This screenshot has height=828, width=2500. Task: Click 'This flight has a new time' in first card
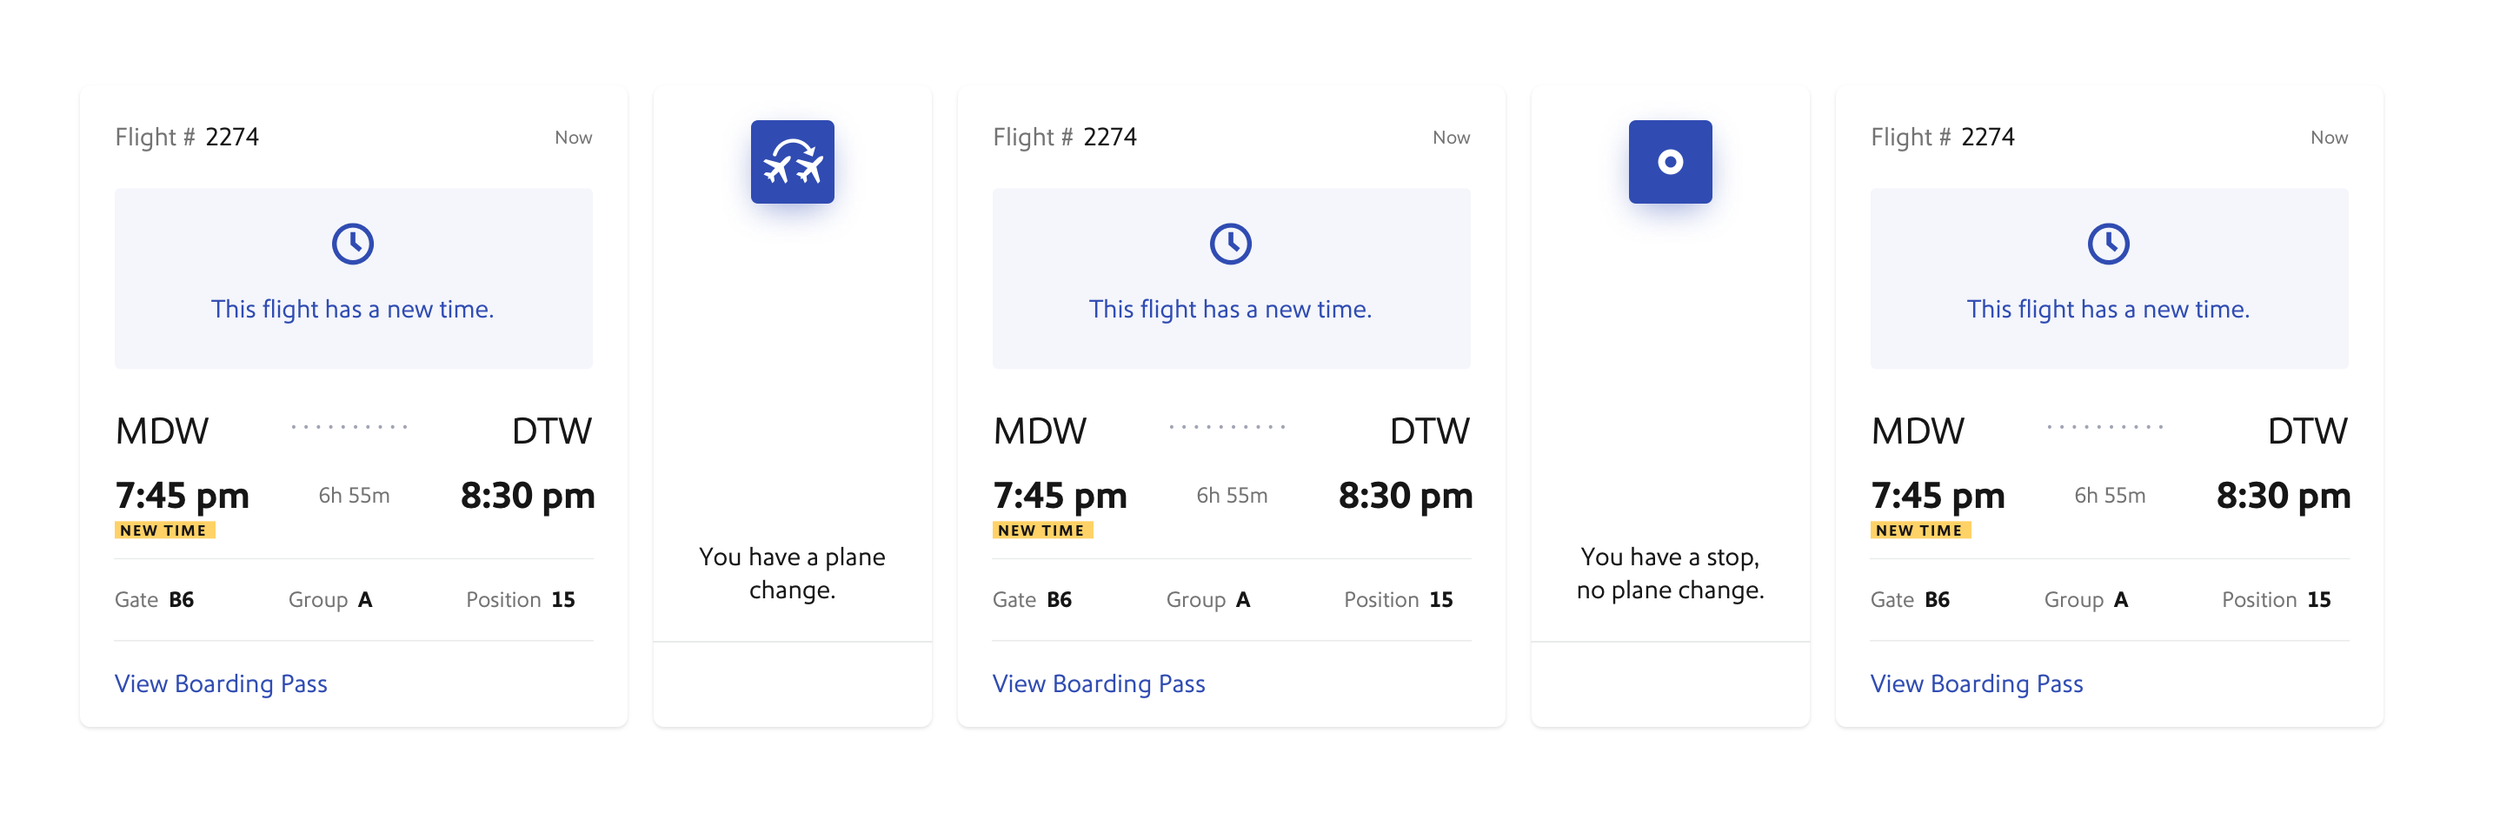click(353, 310)
